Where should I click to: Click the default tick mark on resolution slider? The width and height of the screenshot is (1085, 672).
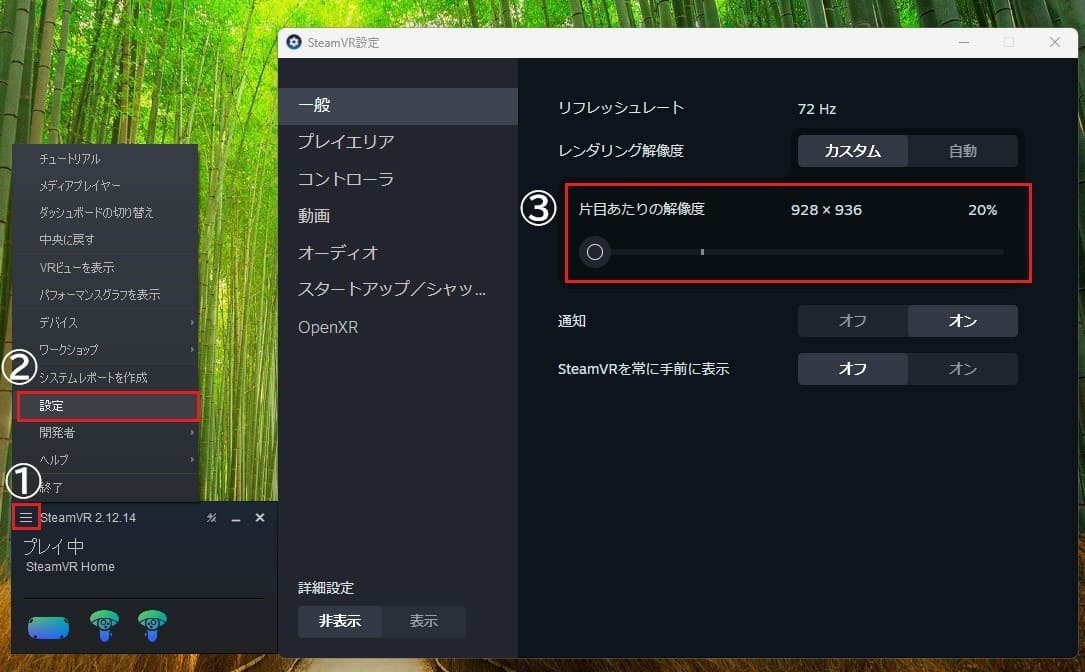tap(702, 252)
